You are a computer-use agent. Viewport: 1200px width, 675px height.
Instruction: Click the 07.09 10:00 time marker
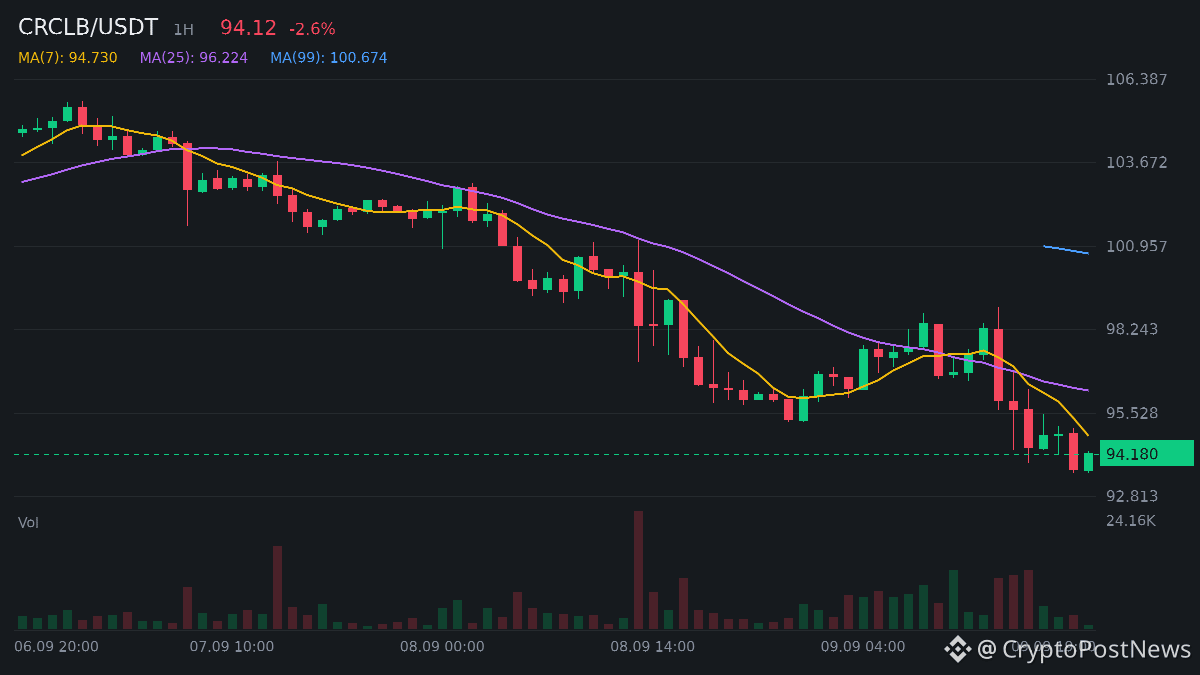tap(231, 647)
